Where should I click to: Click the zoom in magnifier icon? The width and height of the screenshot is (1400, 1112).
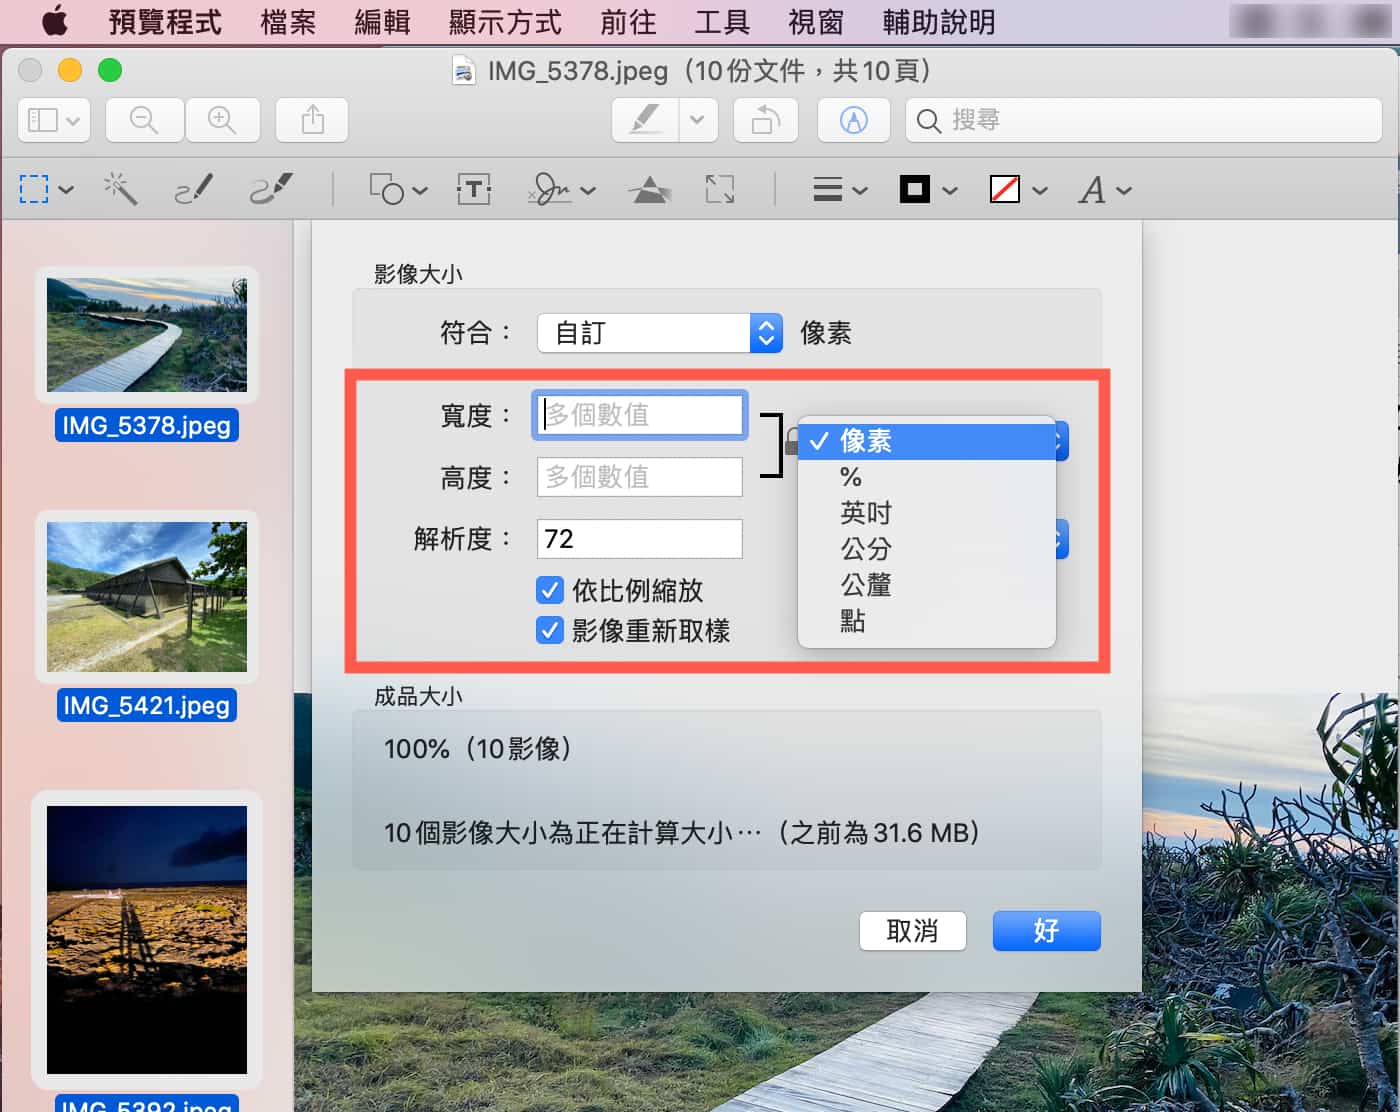point(222,121)
